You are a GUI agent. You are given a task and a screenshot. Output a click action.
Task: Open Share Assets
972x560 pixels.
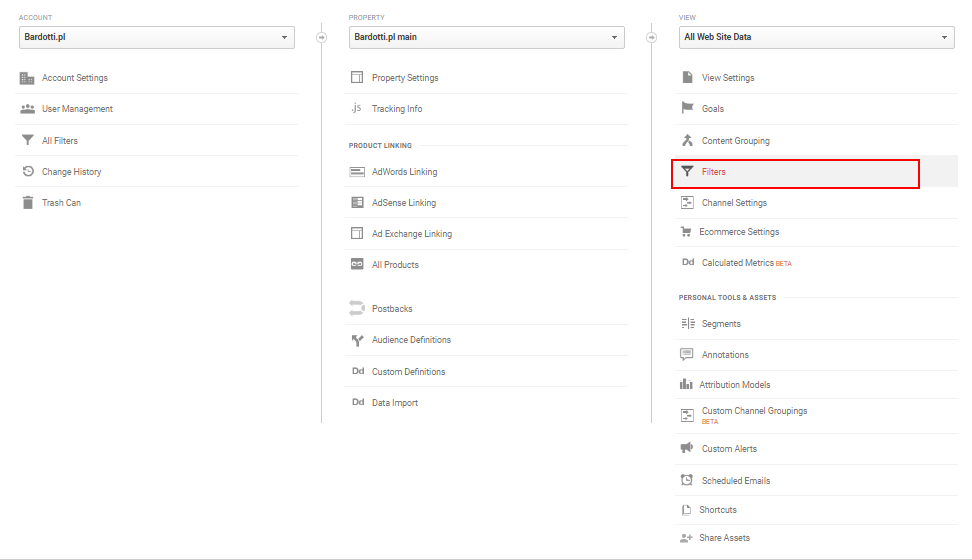(x=724, y=538)
